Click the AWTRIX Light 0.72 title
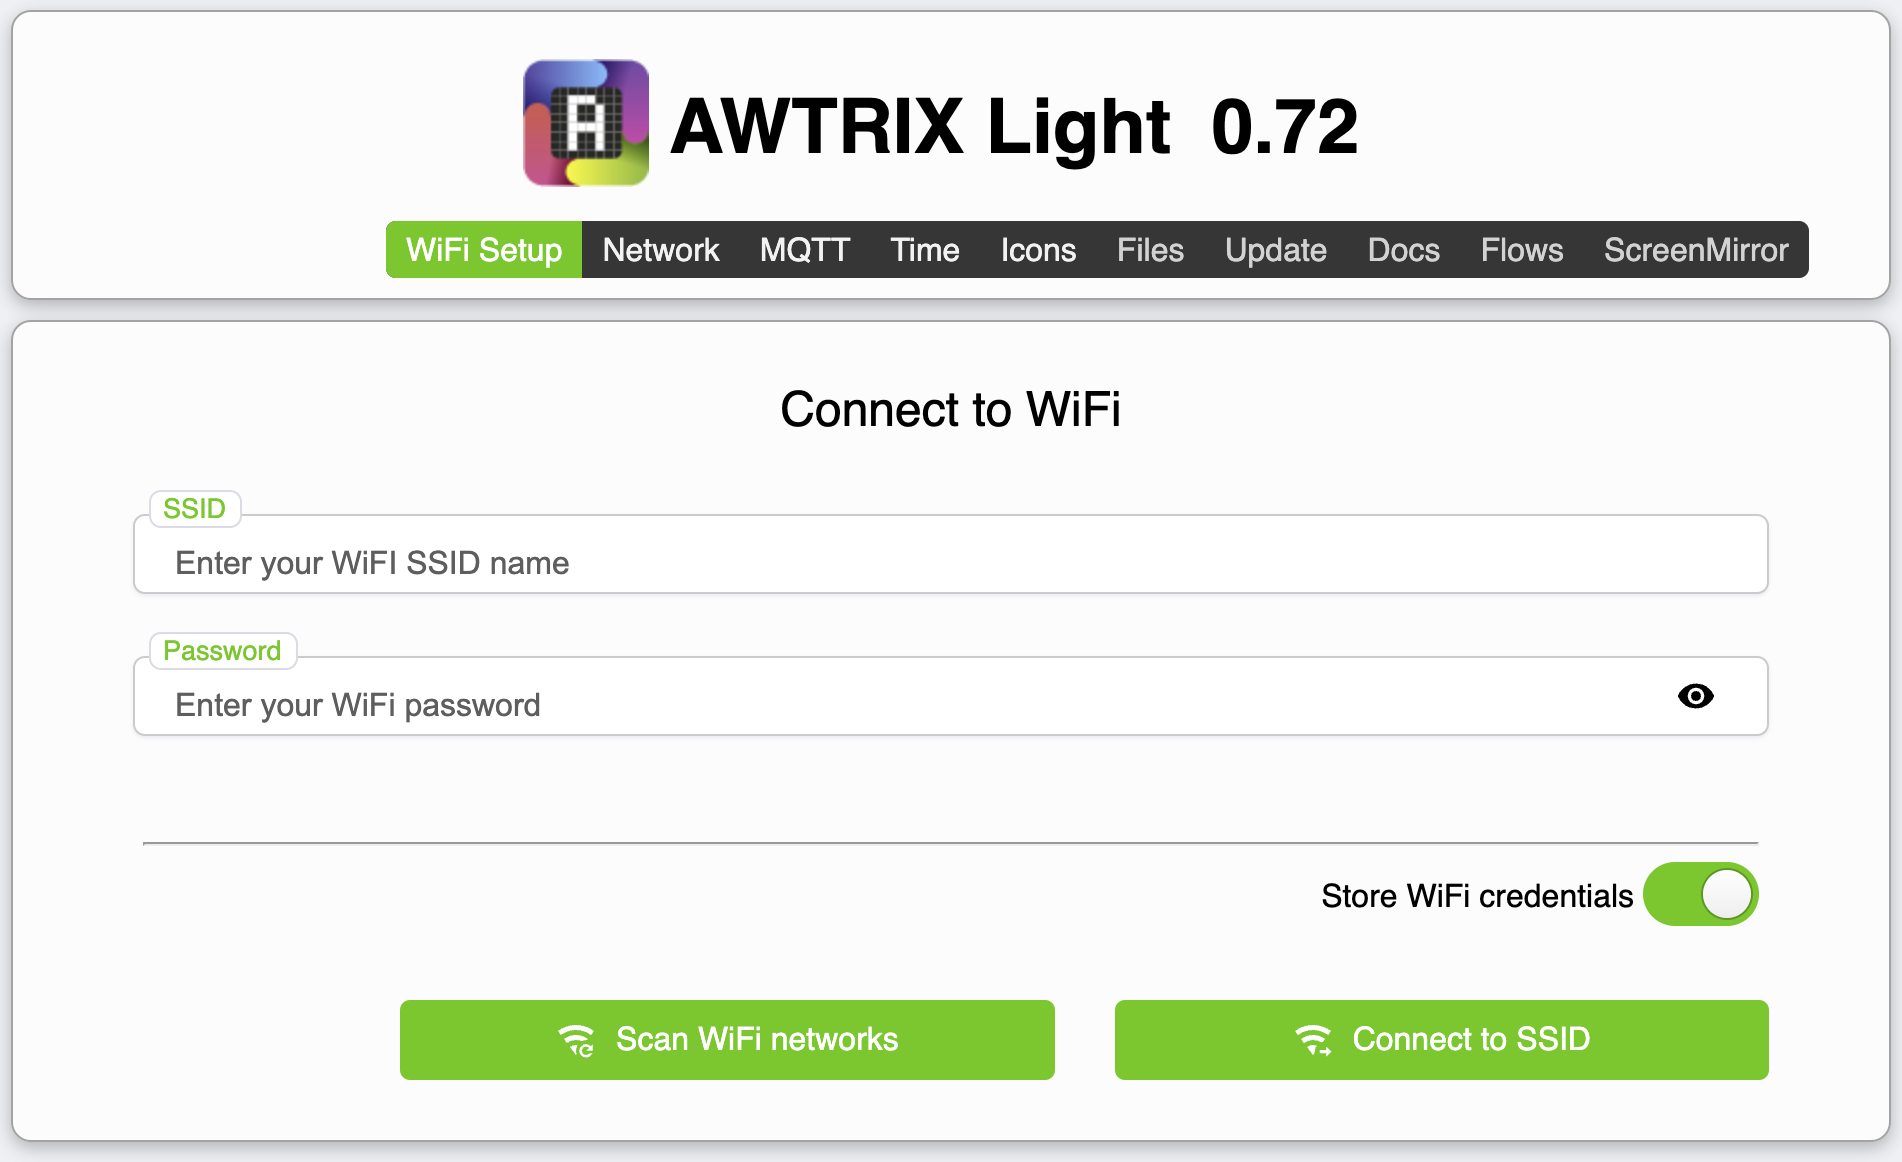Screen dimensions: 1902x1162 click(x=1014, y=127)
